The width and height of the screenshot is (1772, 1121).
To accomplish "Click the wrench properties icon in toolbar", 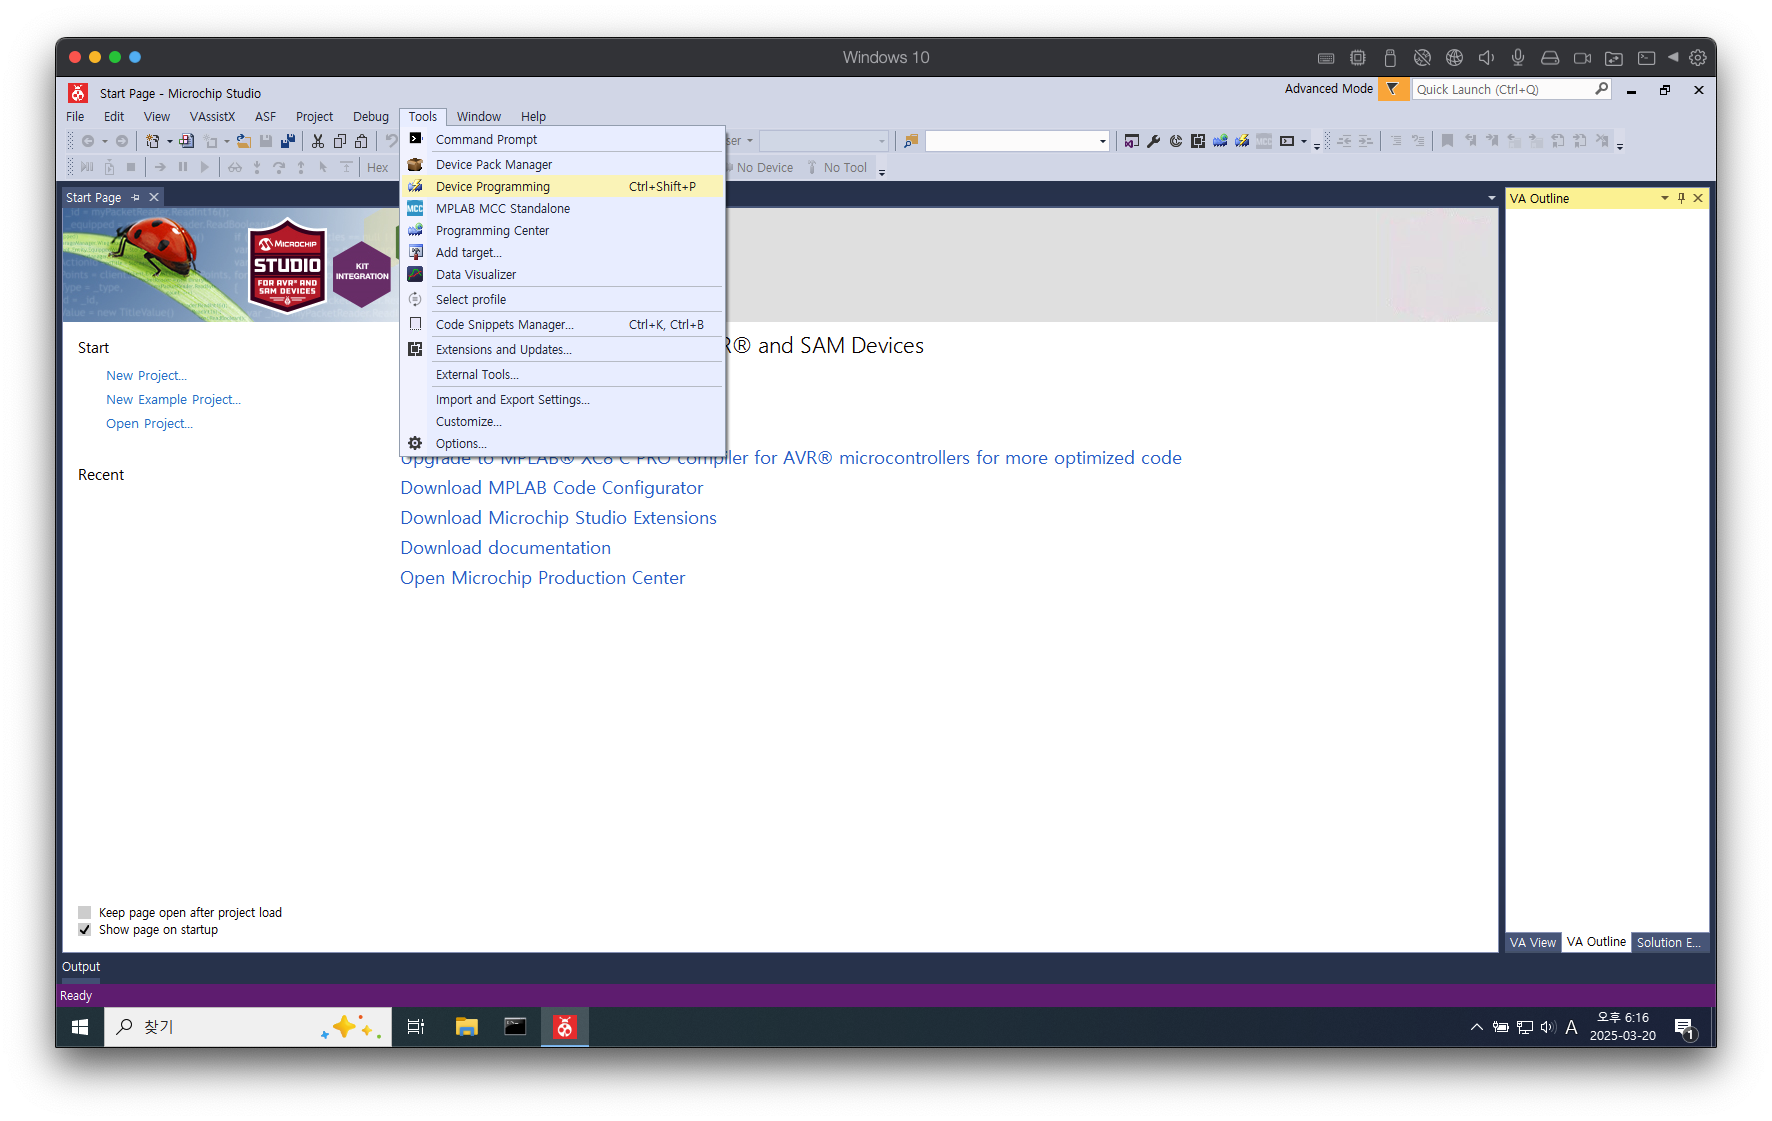I will 1154,141.
